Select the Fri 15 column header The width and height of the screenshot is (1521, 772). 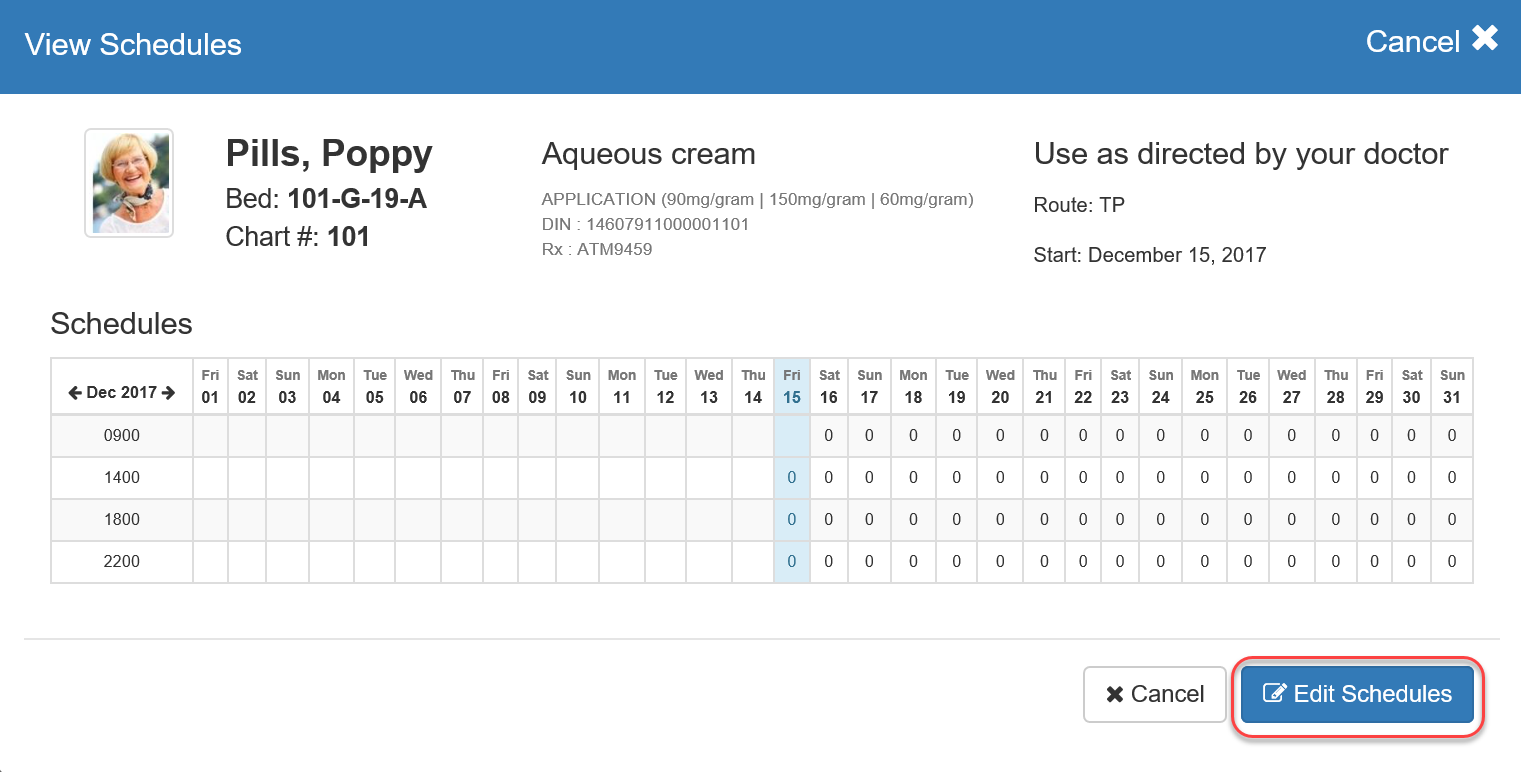(x=791, y=386)
